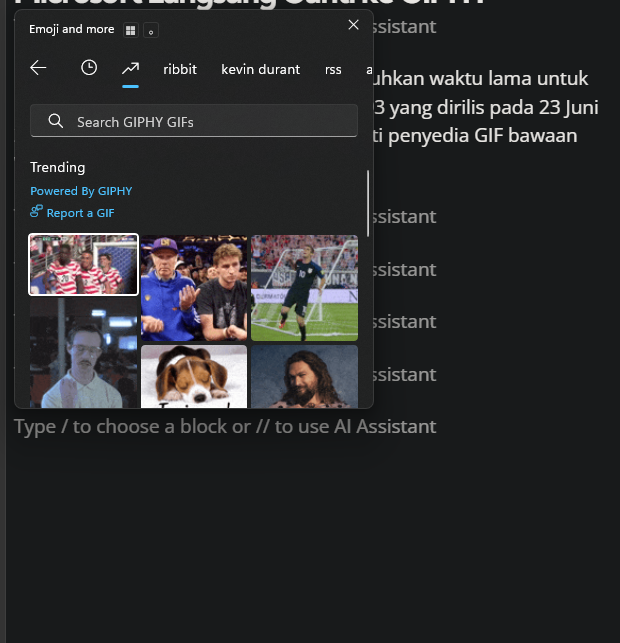Click the 'Emoji and more' panel title
The height and width of the screenshot is (643, 620).
point(72,30)
